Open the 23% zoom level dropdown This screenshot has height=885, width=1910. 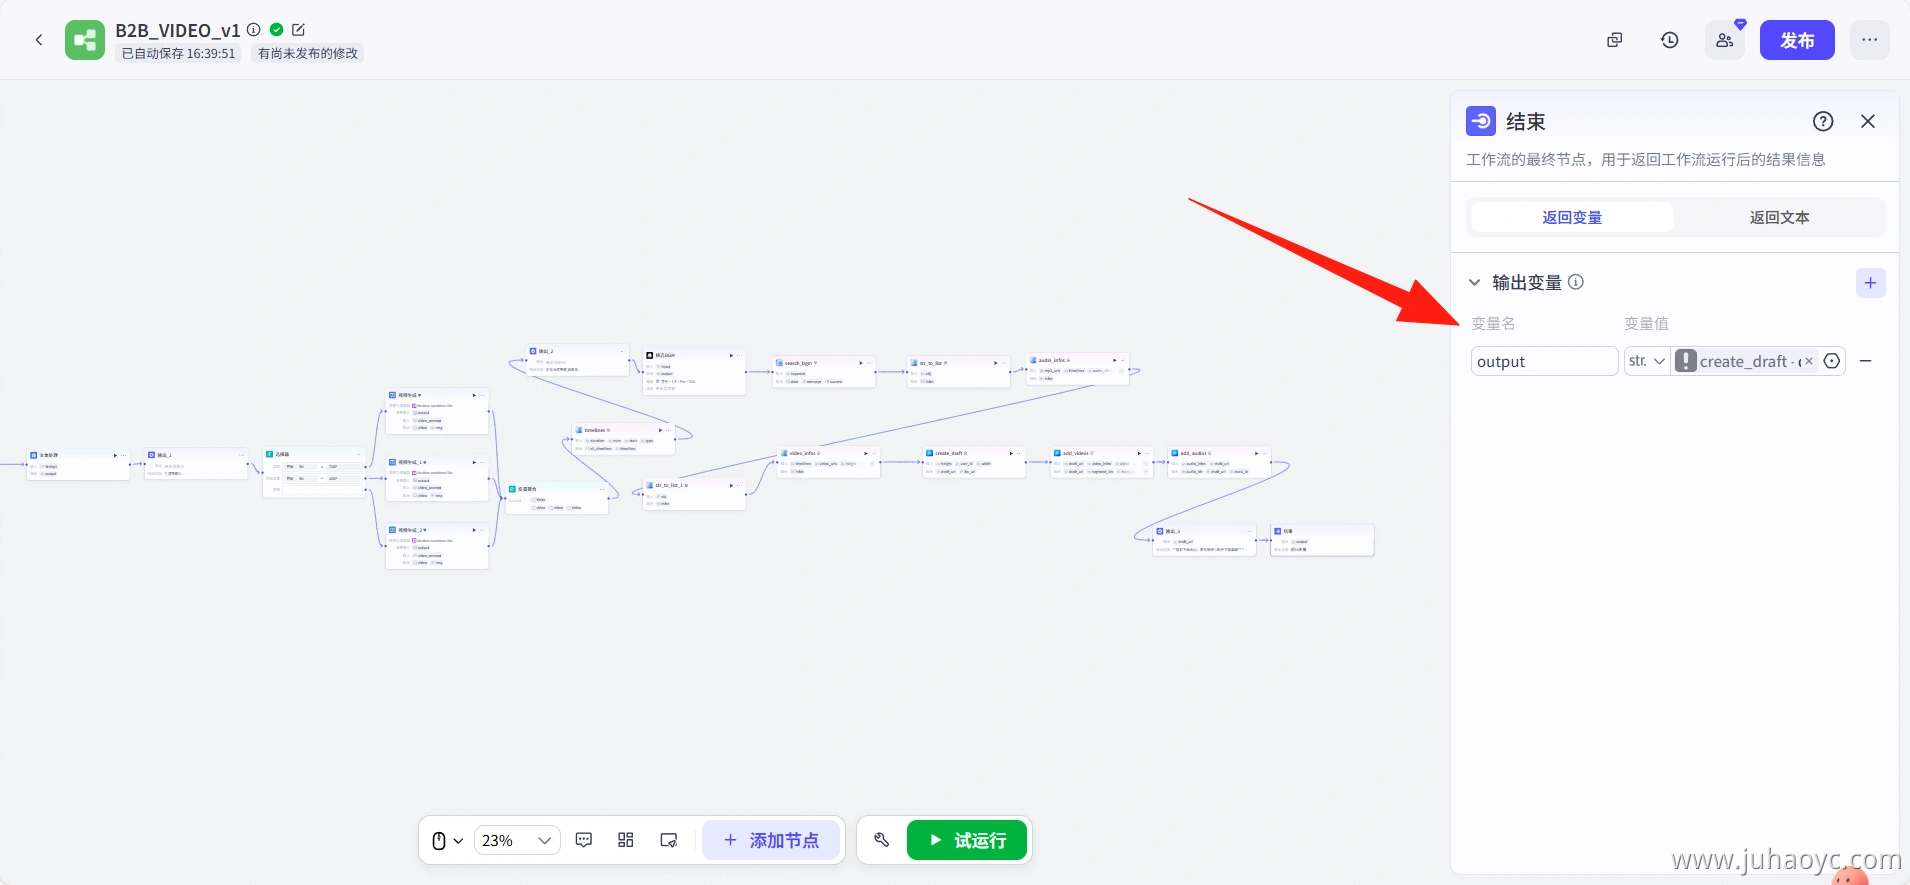coord(516,840)
